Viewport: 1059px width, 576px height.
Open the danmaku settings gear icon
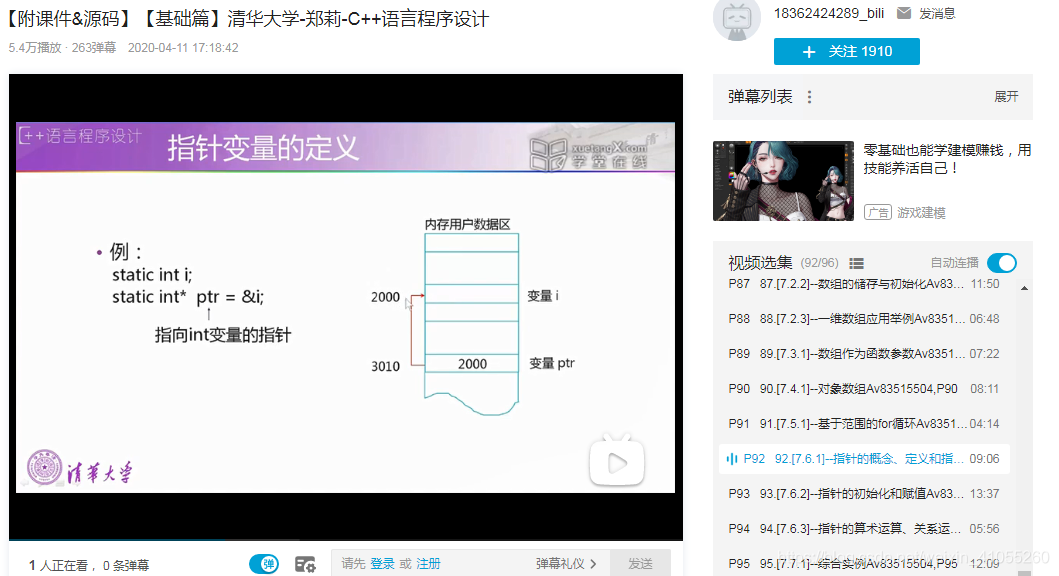(x=306, y=563)
